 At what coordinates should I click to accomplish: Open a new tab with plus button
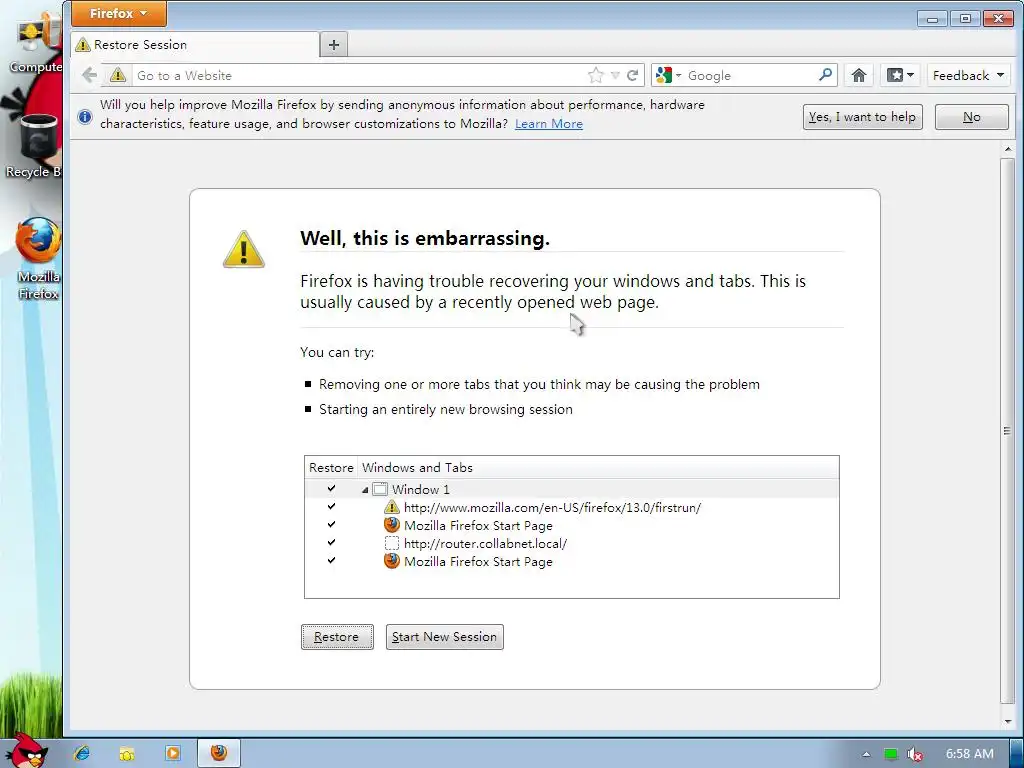pos(334,45)
